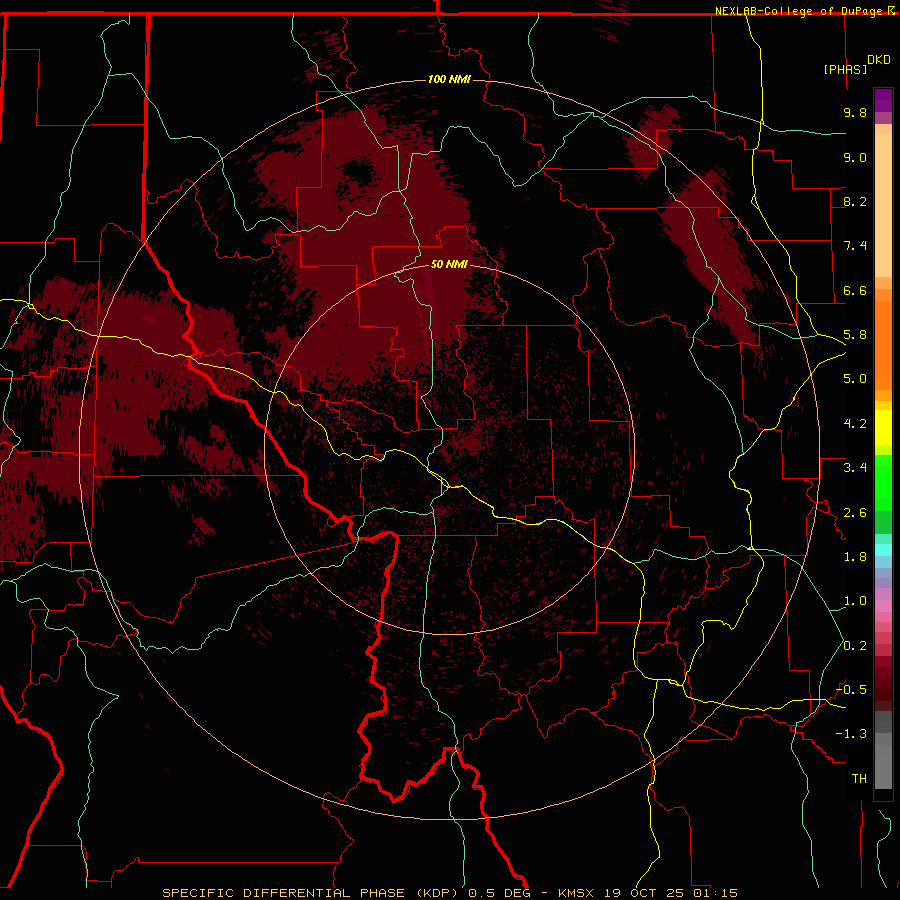Image resolution: width=900 pixels, height=900 pixels.
Task: Click the 0.2 legend value
Action: pos(855,646)
